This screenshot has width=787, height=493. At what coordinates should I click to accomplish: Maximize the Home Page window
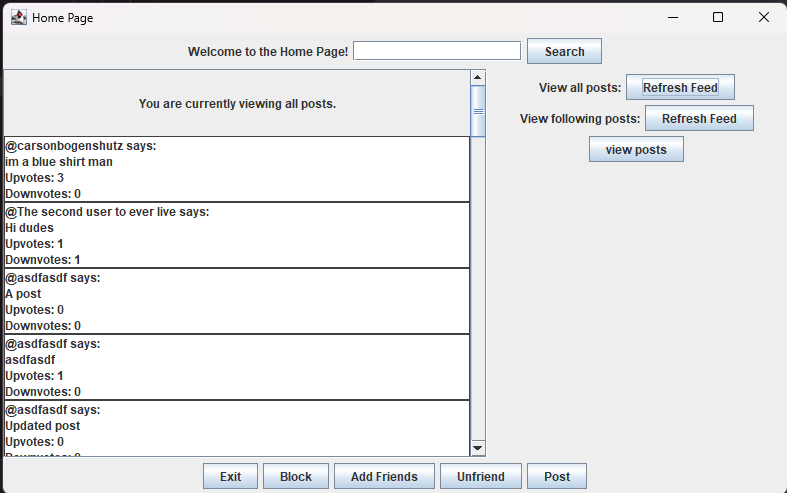click(718, 17)
